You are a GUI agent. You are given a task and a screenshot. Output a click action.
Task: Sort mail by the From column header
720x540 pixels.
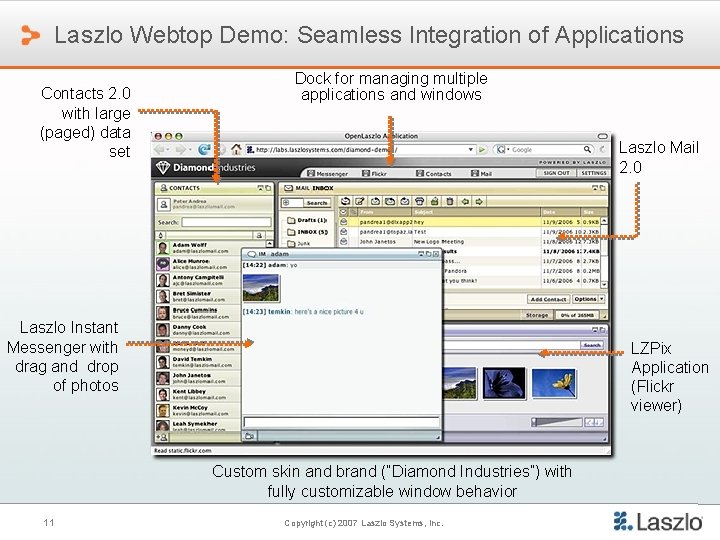(x=385, y=212)
